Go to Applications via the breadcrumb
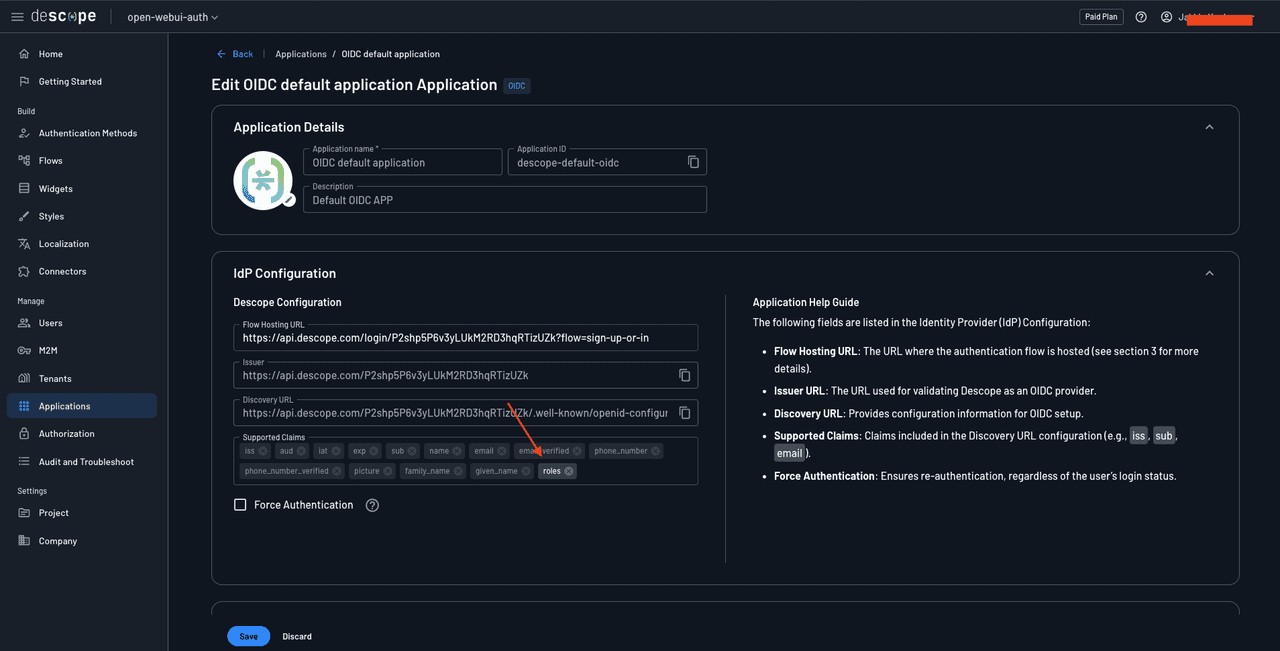Screen dimensions: 1280x651 pos(300,54)
